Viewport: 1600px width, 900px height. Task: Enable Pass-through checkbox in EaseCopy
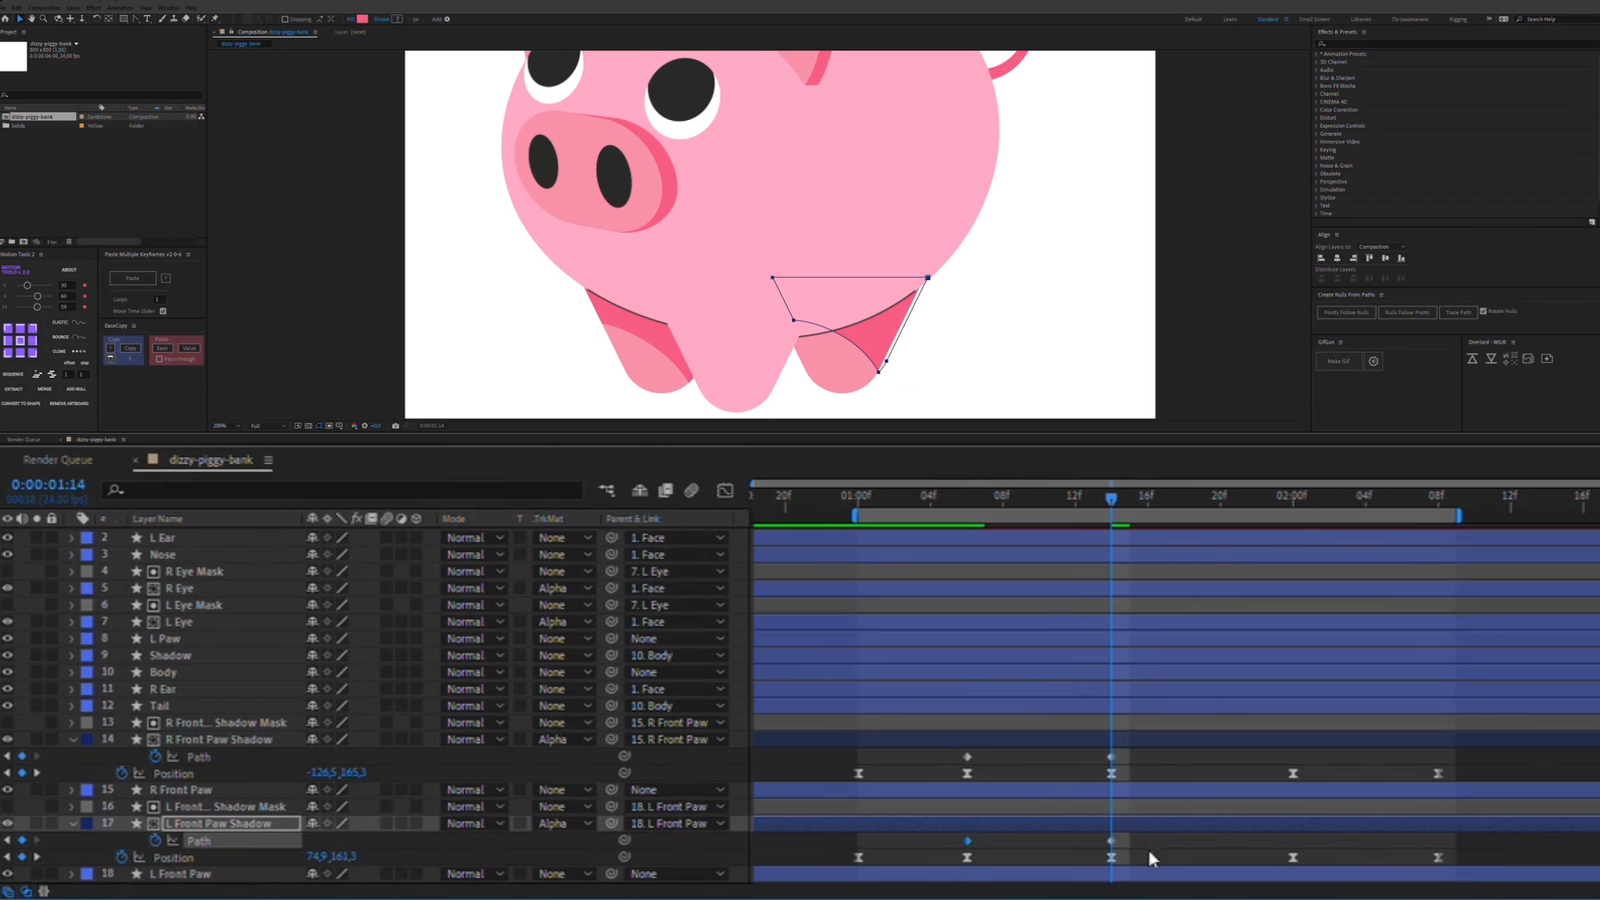pos(159,359)
